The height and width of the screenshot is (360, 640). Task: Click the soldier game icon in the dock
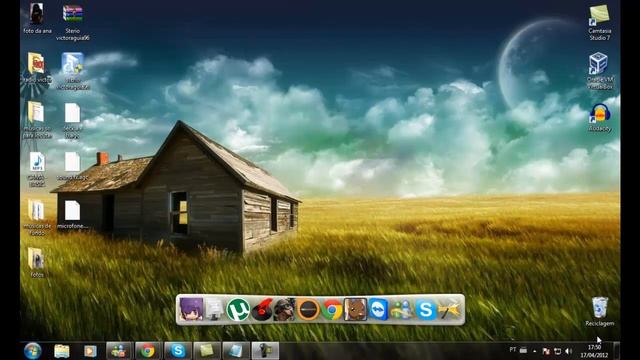click(x=284, y=309)
